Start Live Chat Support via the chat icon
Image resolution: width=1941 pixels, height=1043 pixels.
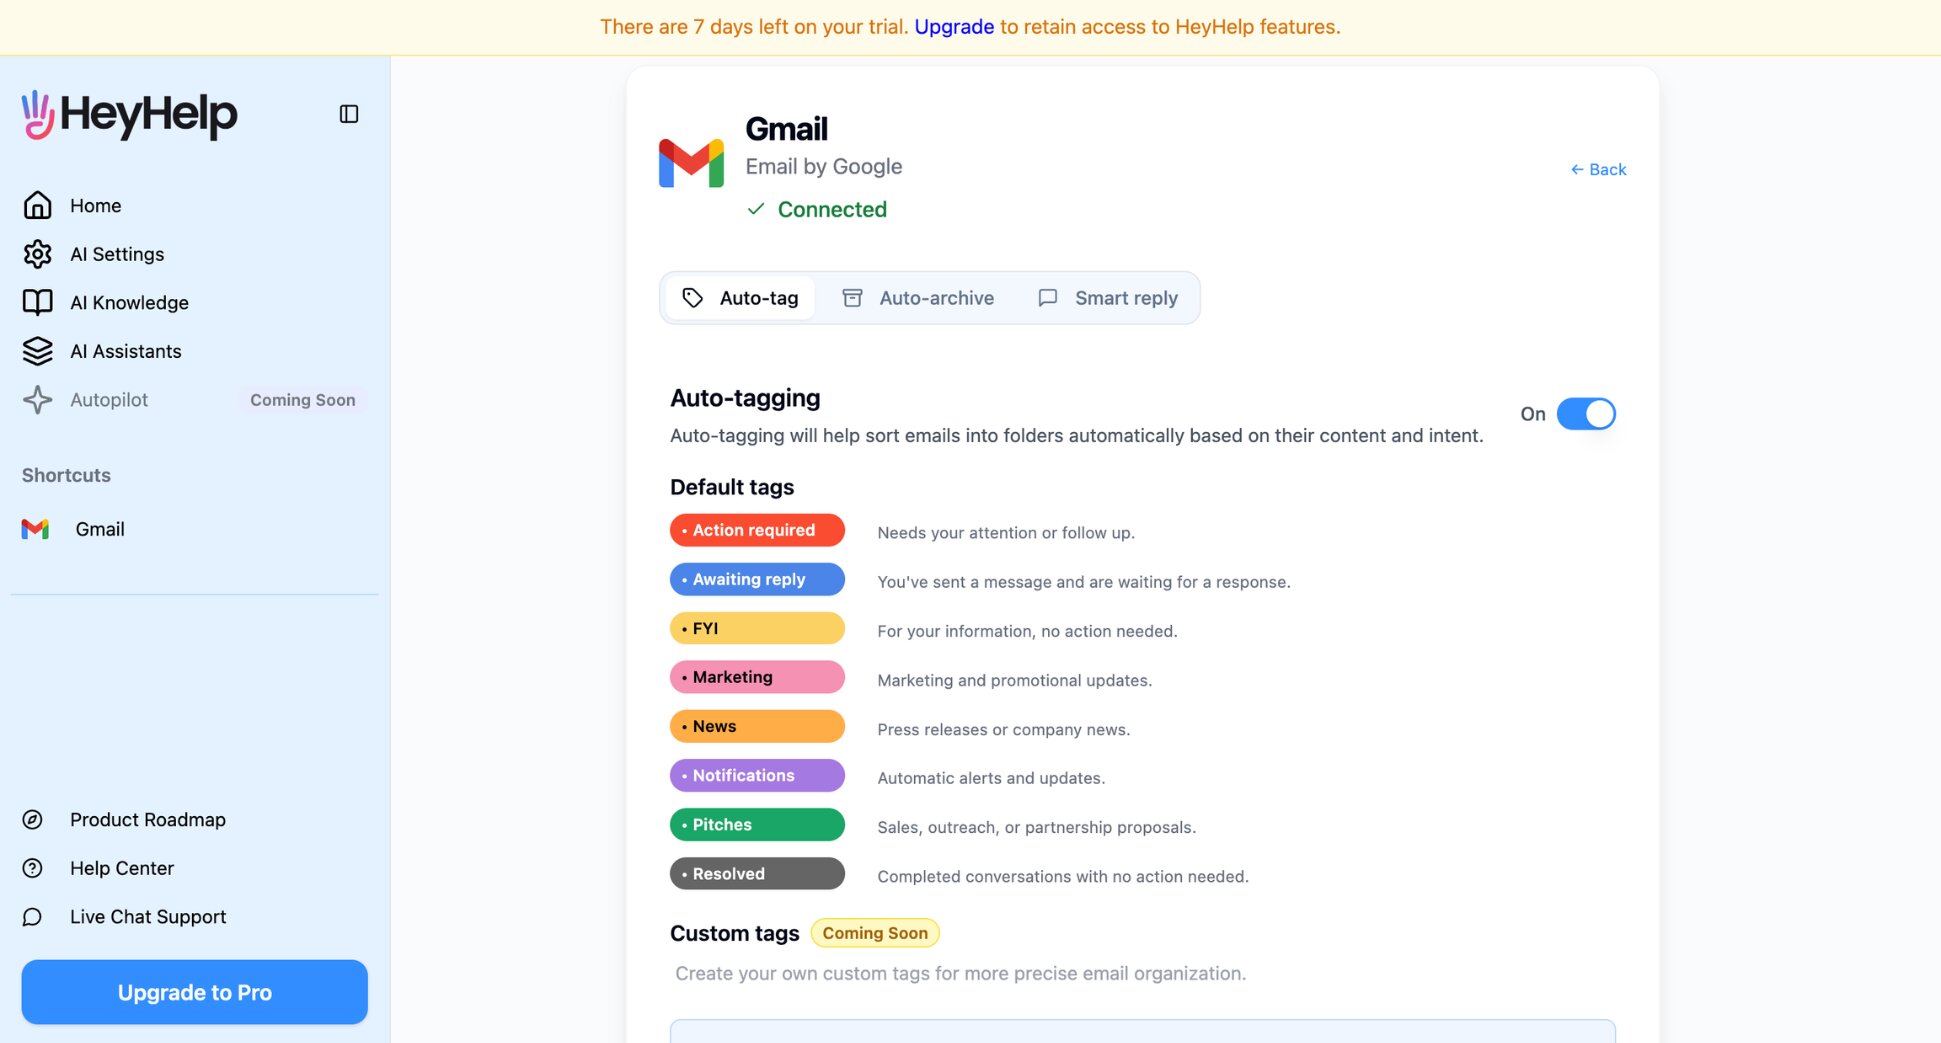[x=33, y=917]
